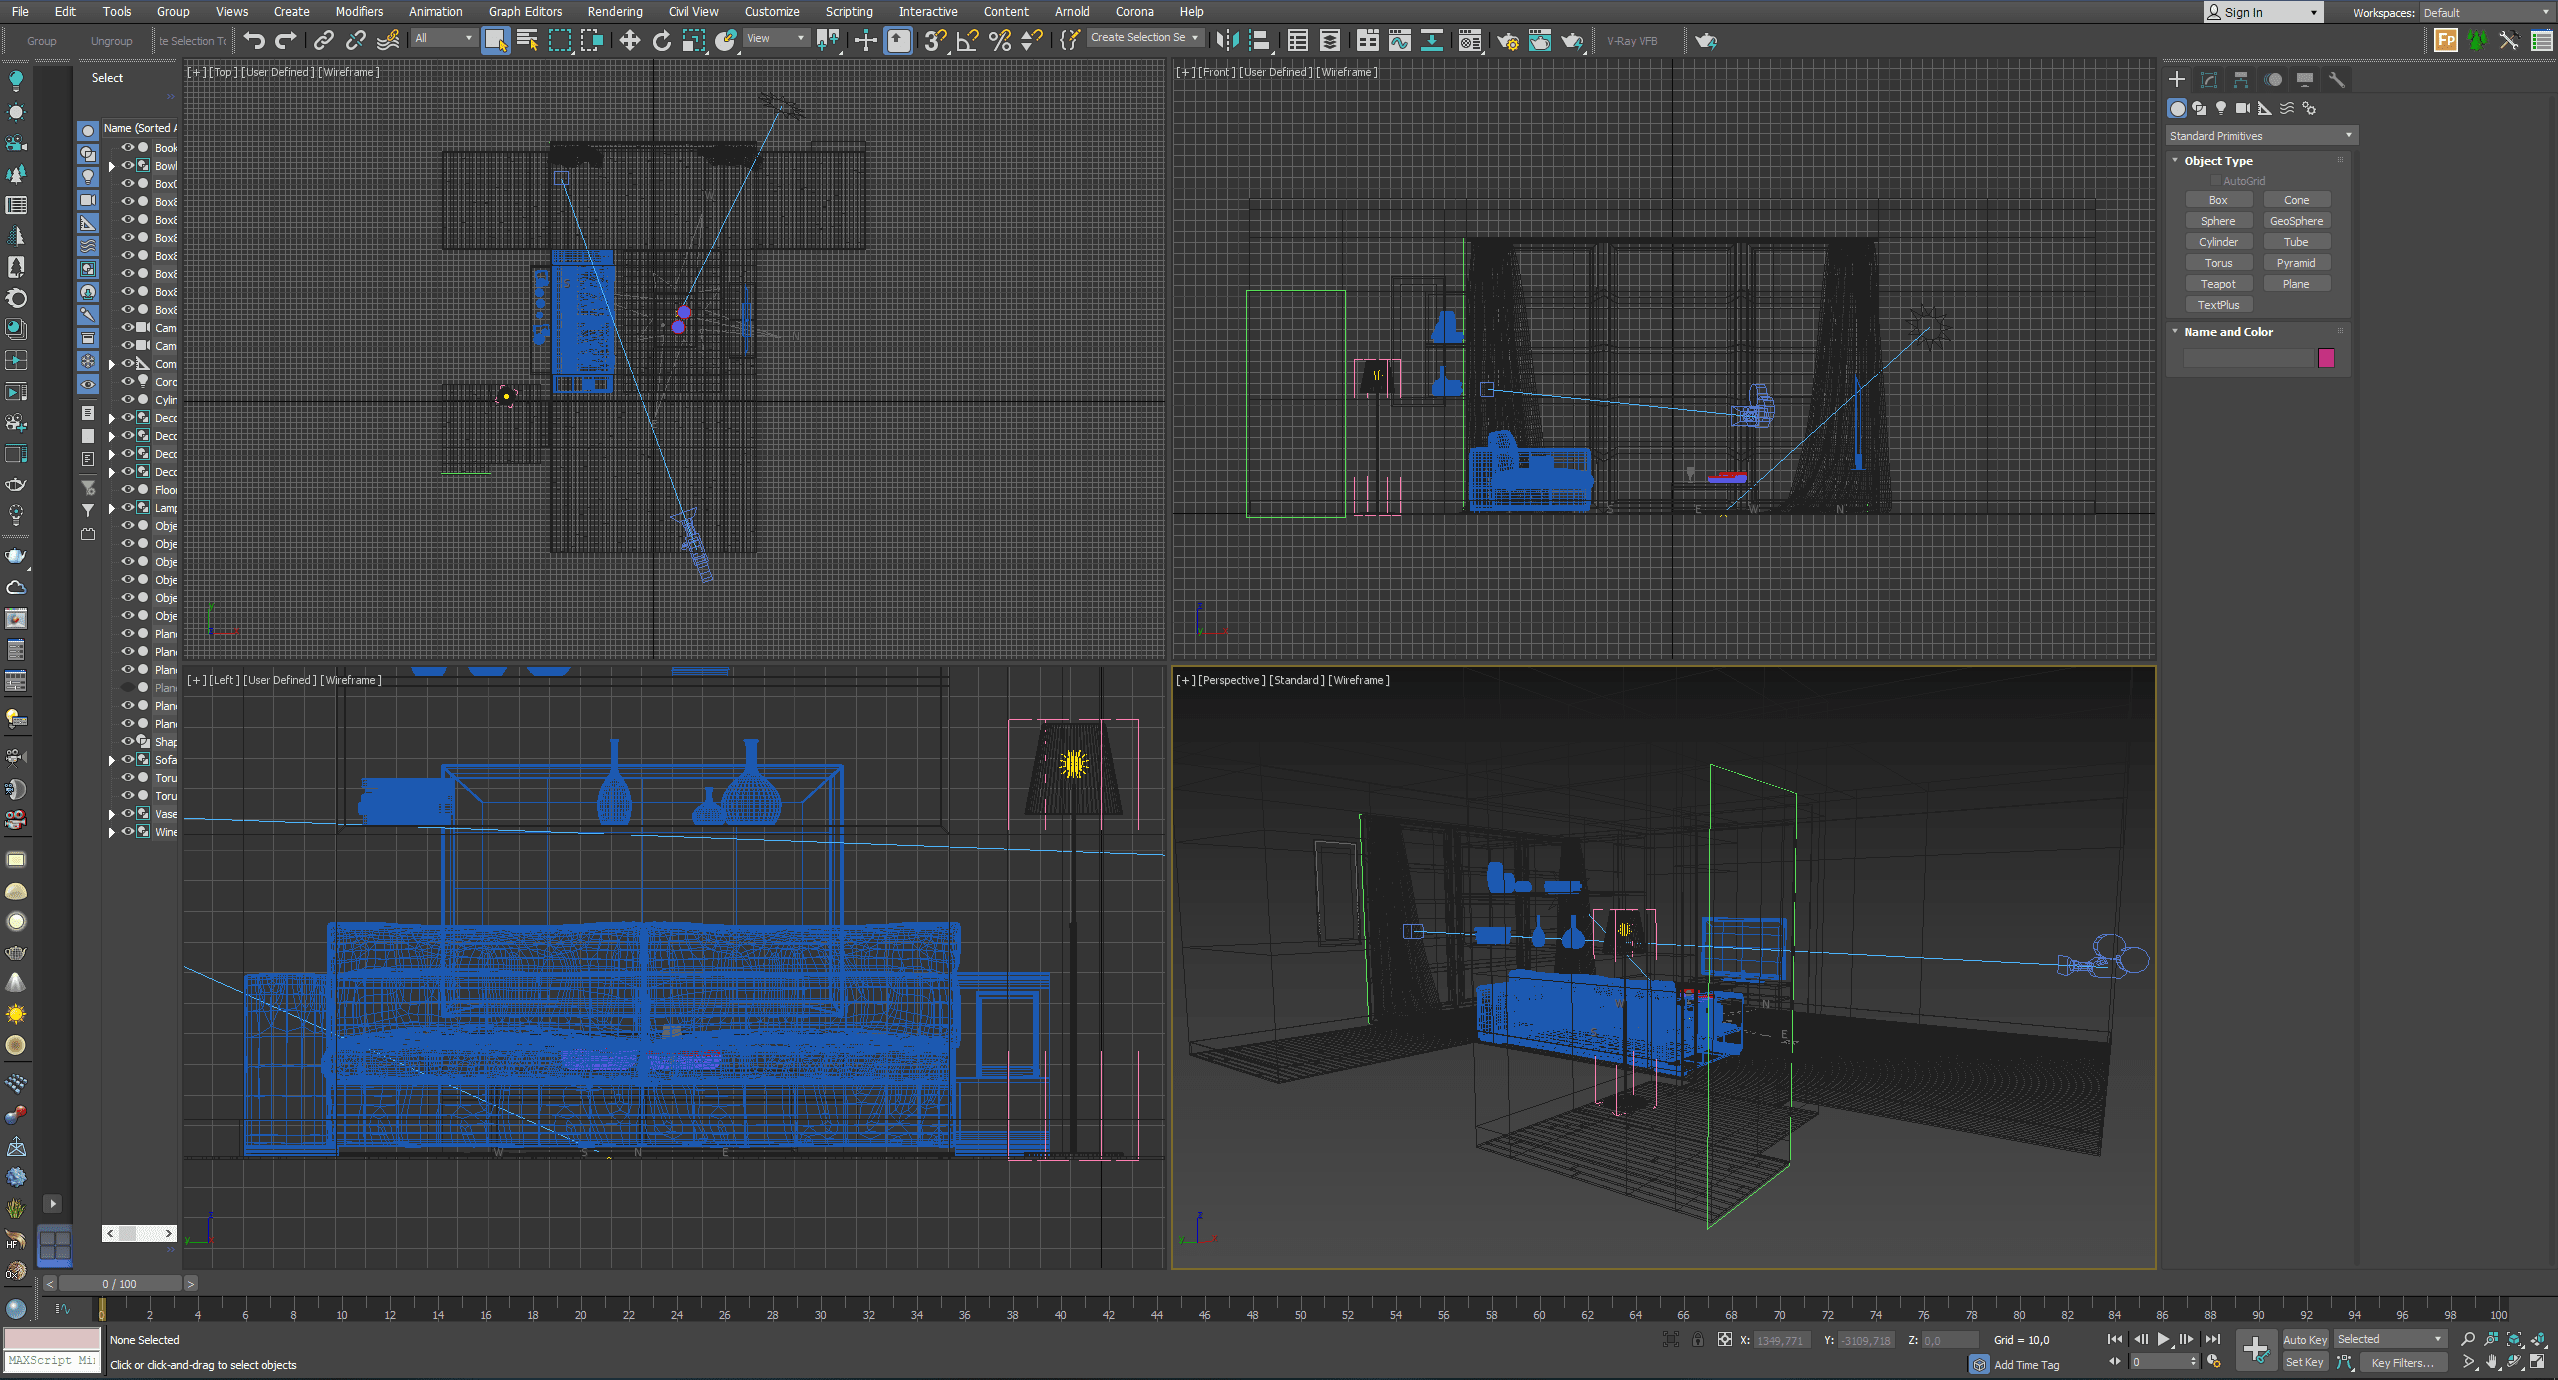This screenshot has height=1380, width=2558.
Task: Activate the Select and Scale tool
Action: 694,40
